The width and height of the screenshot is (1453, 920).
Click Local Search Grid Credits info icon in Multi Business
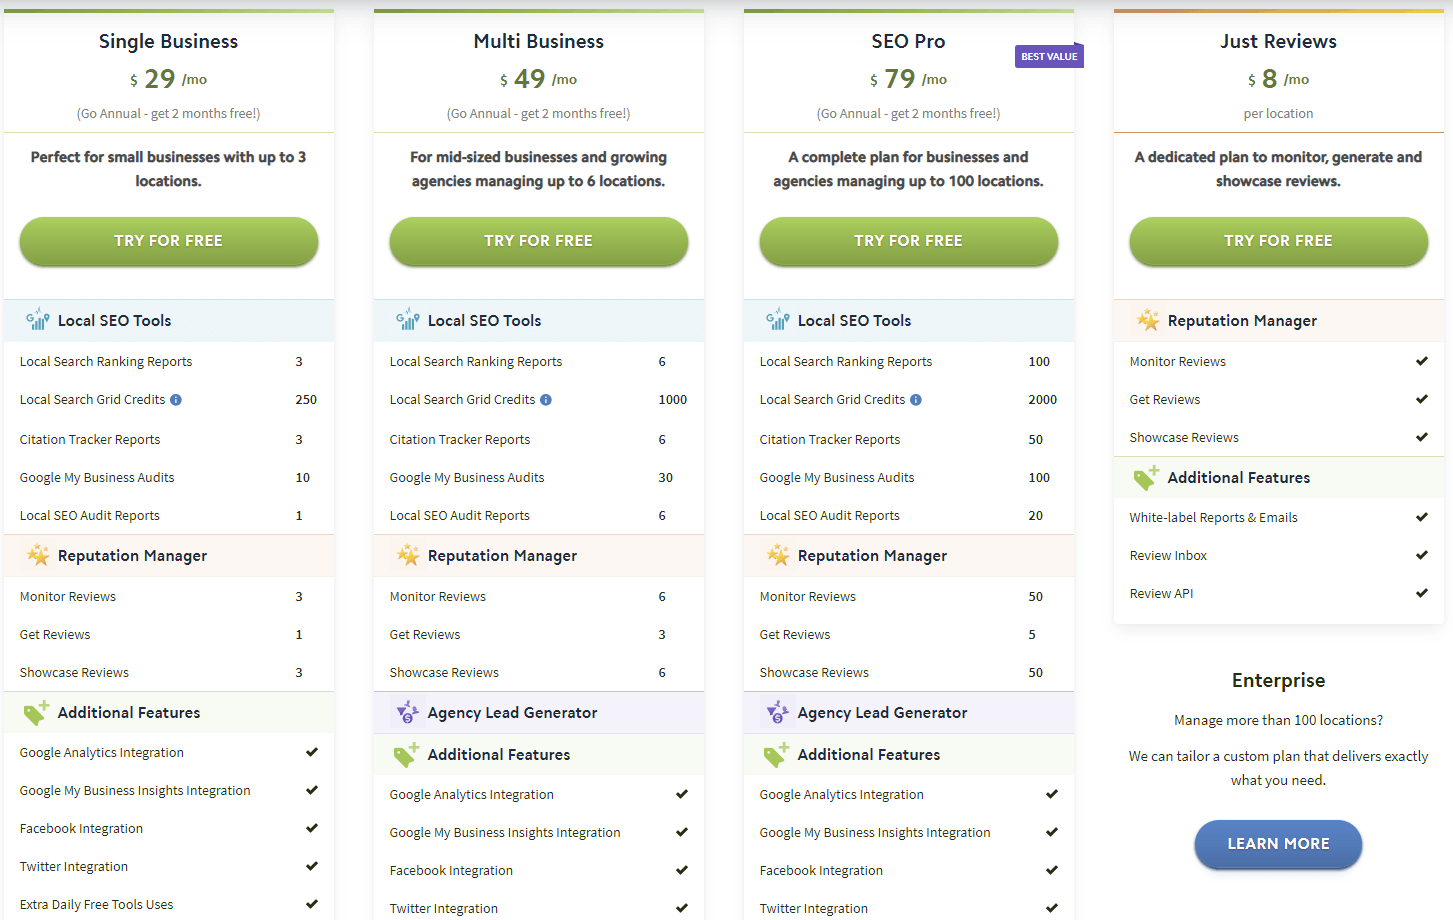pos(546,400)
